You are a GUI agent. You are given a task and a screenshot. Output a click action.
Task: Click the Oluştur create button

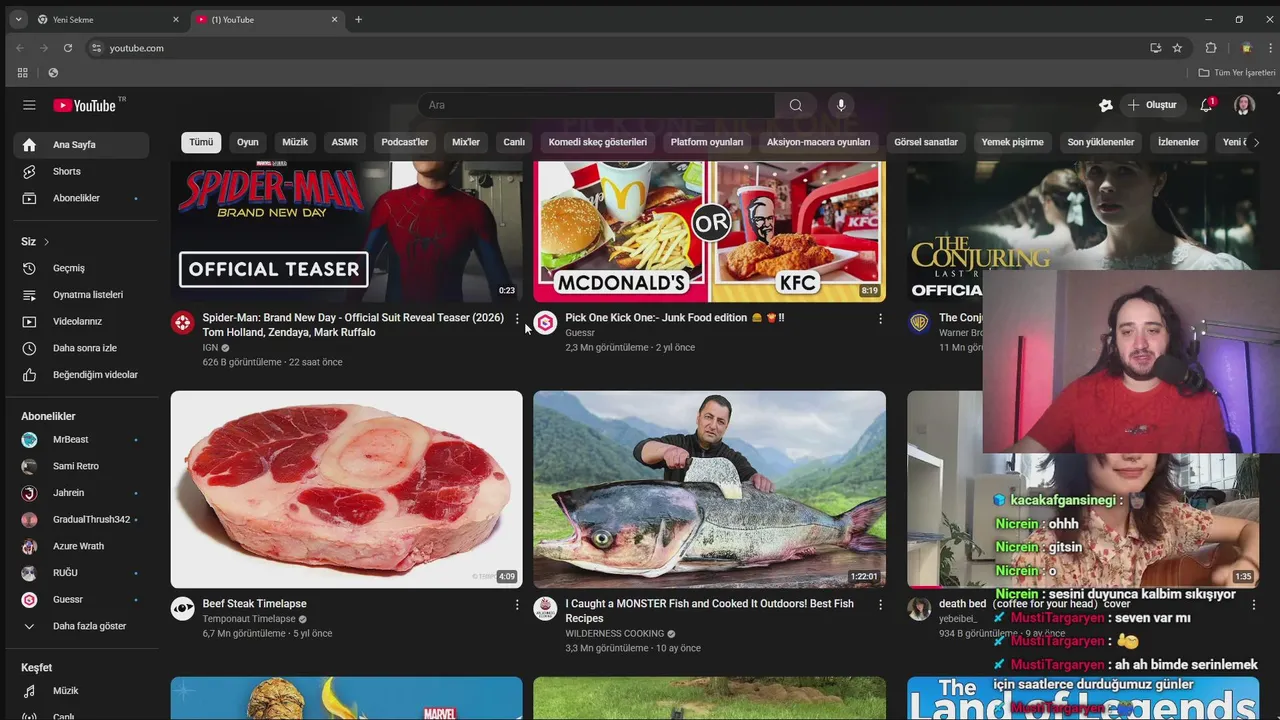coord(1152,105)
